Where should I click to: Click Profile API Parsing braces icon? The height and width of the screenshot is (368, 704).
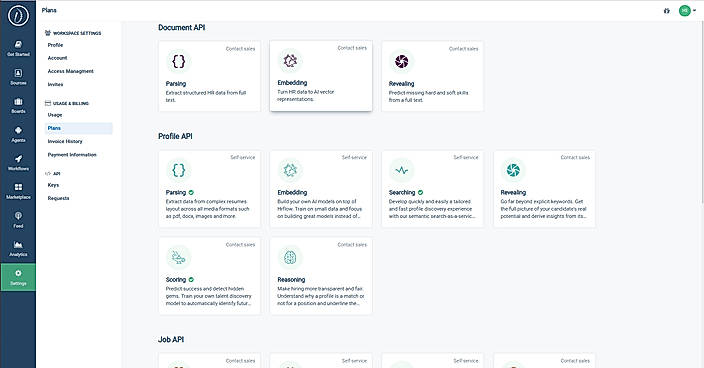[x=179, y=170]
